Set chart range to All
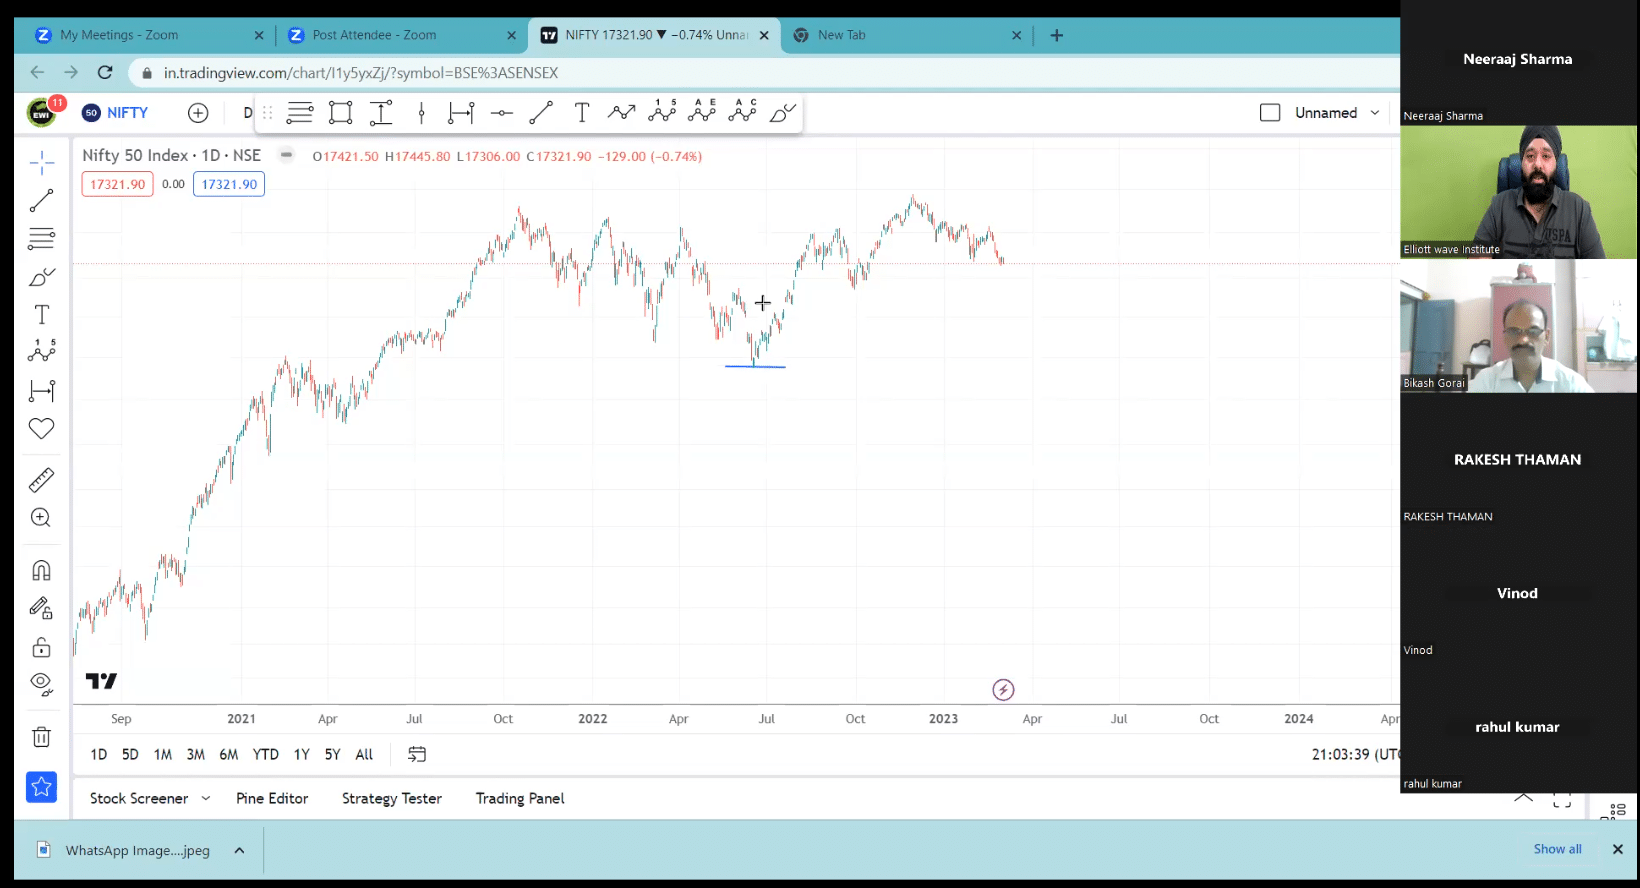The height and width of the screenshot is (888, 1640). (364, 755)
